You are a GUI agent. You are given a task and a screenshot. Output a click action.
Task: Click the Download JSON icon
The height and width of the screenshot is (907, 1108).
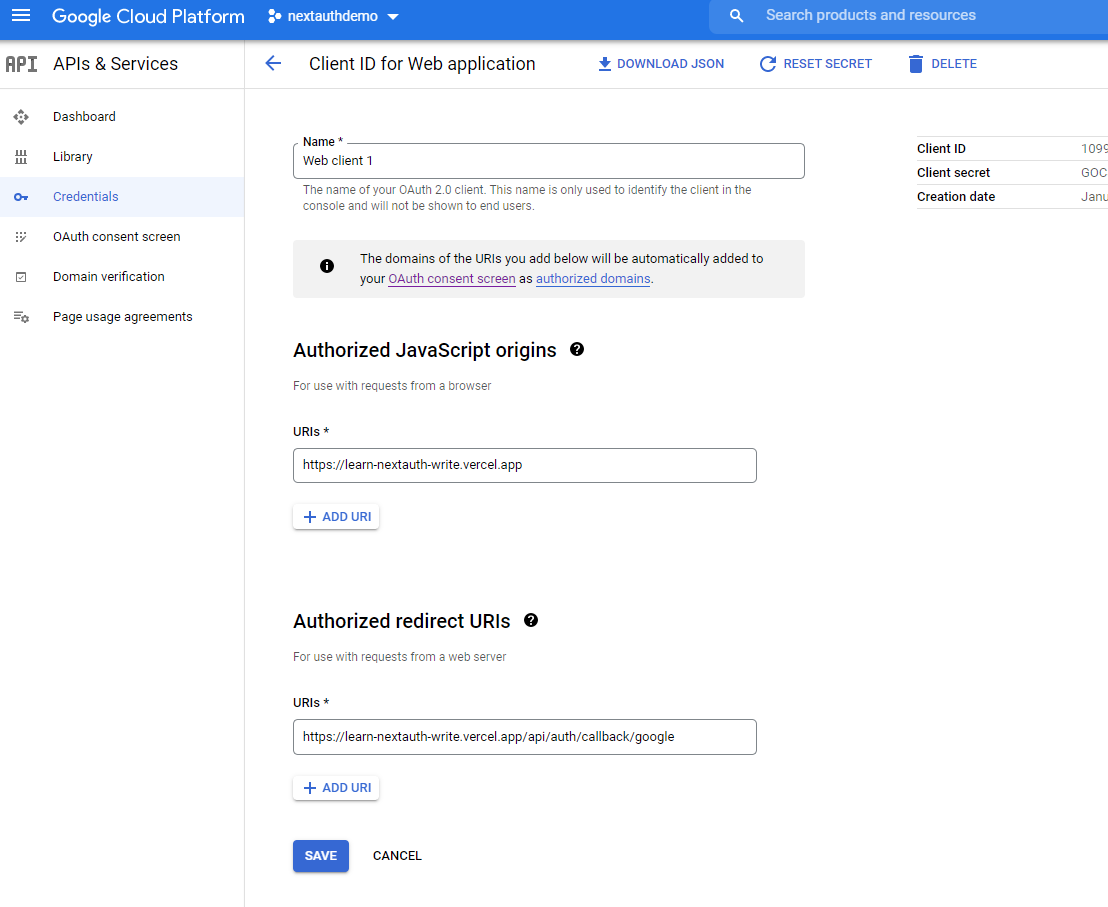coord(604,63)
